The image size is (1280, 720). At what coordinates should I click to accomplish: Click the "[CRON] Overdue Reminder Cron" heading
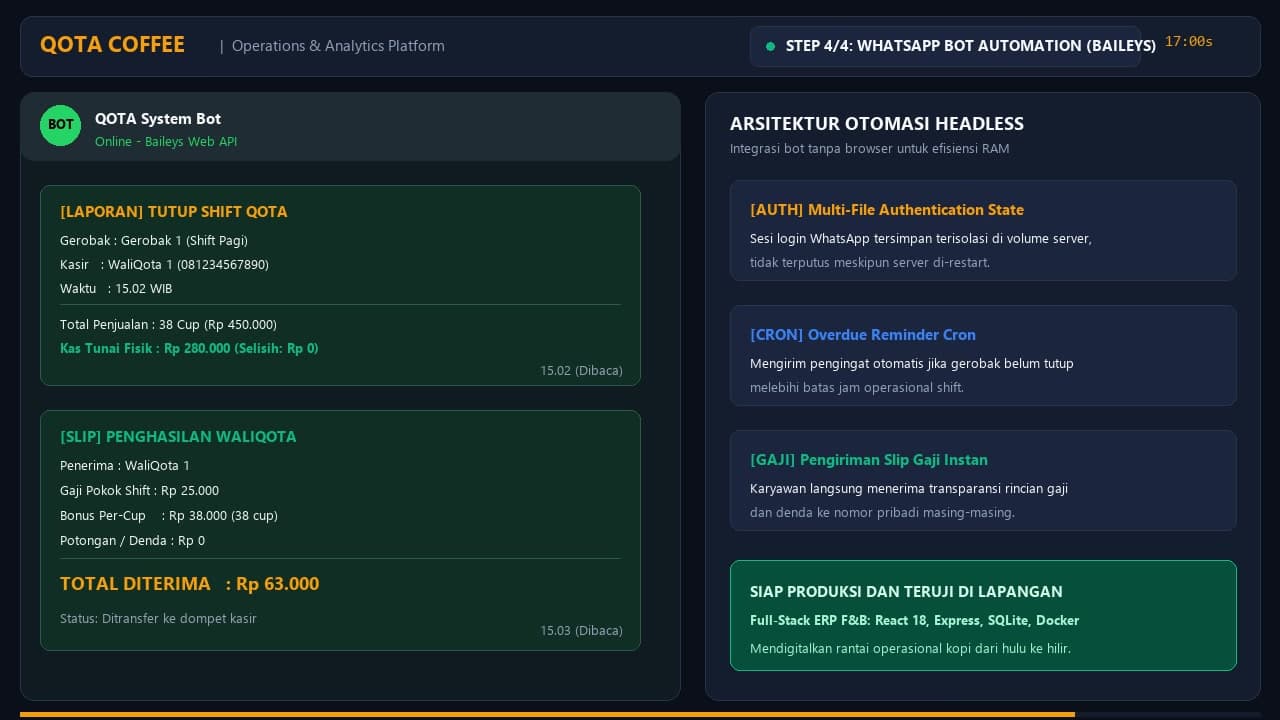[x=863, y=335]
